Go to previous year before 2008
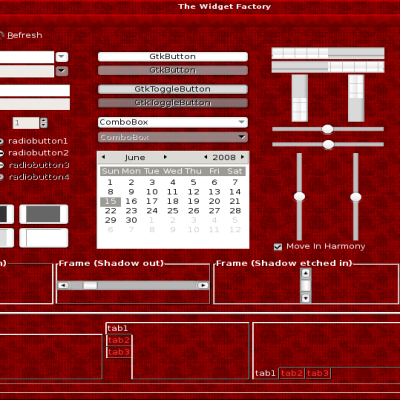 [x=205, y=157]
